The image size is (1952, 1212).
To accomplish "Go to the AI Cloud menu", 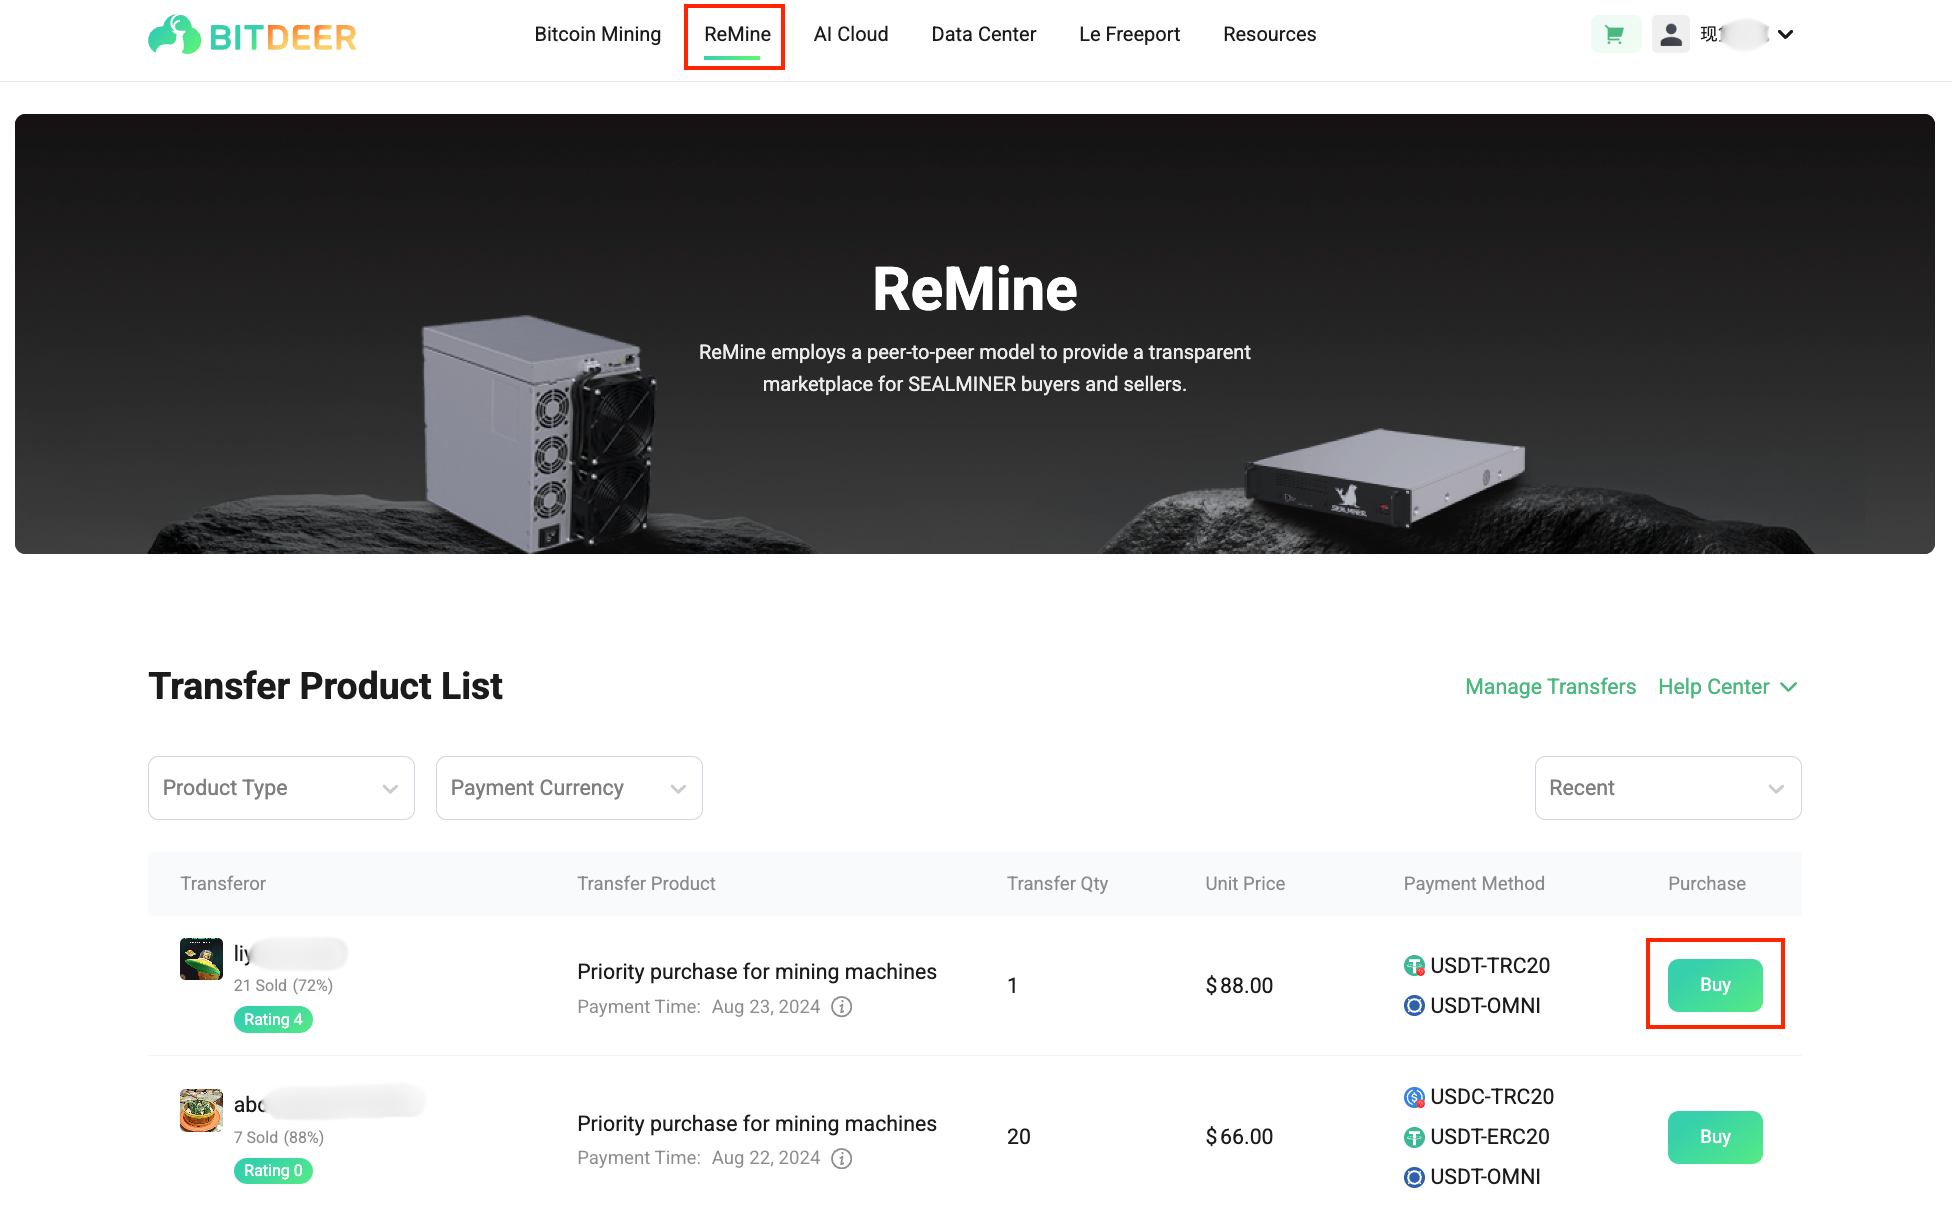I will (851, 34).
